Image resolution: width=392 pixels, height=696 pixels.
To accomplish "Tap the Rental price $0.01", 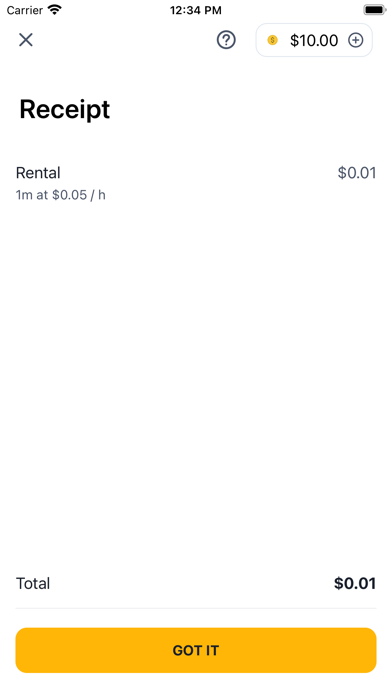I will click(357, 173).
